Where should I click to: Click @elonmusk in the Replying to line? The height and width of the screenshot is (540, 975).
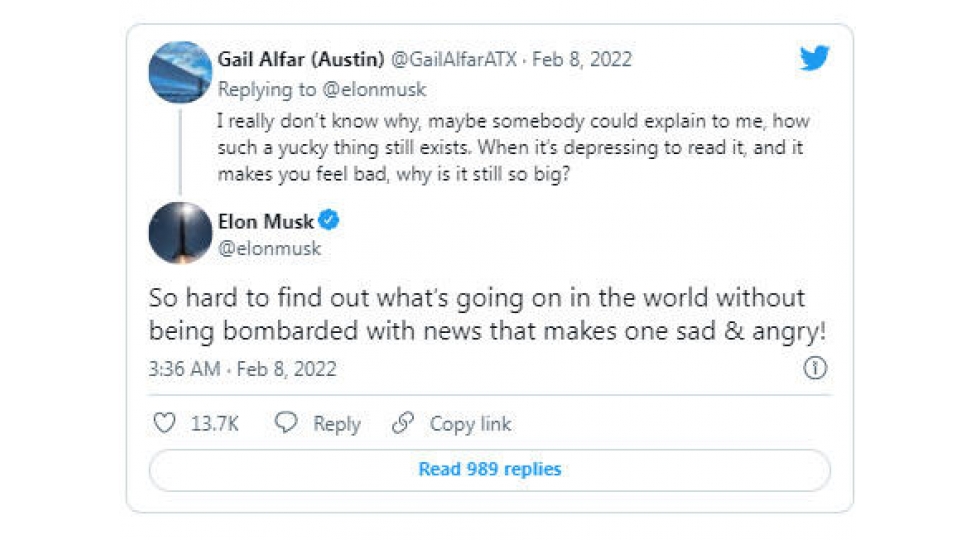[x=375, y=90]
